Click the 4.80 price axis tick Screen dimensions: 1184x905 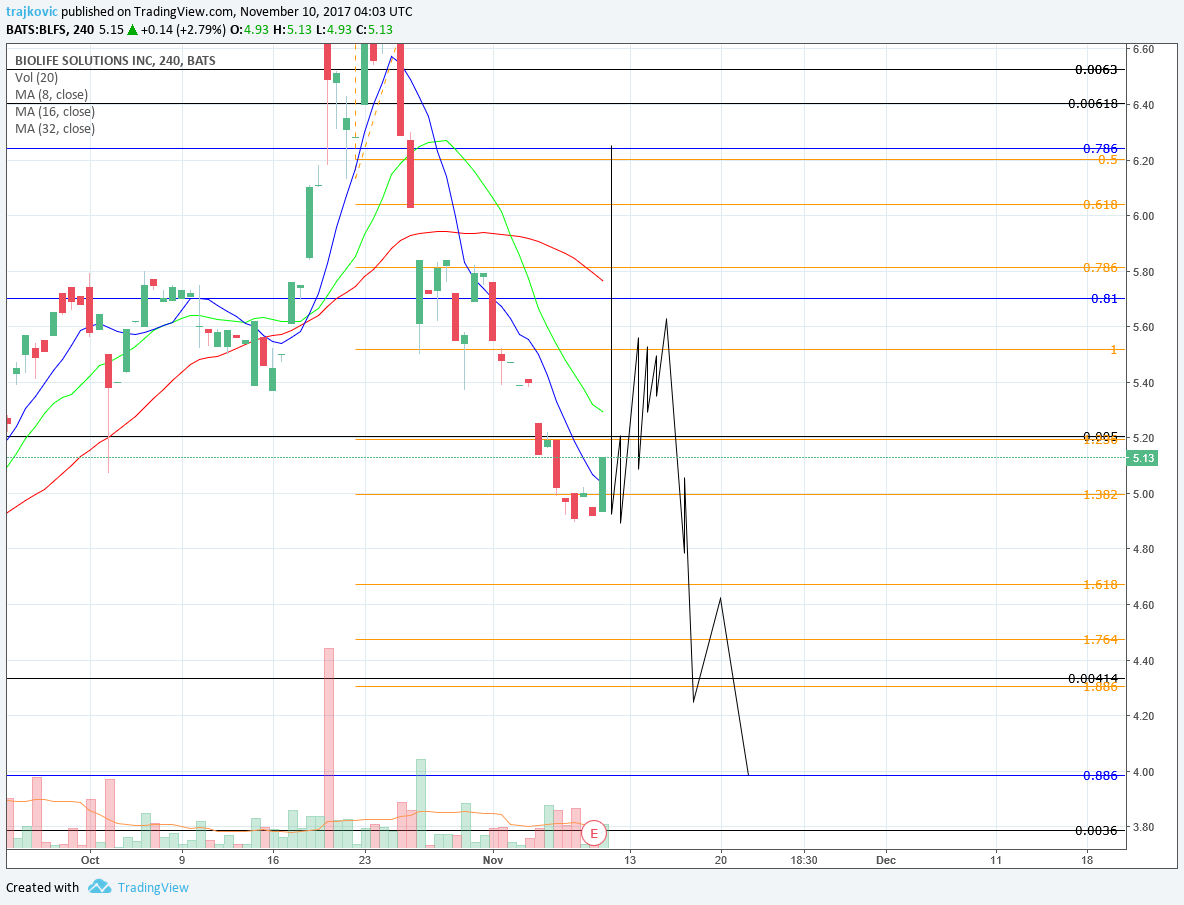tap(1143, 549)
